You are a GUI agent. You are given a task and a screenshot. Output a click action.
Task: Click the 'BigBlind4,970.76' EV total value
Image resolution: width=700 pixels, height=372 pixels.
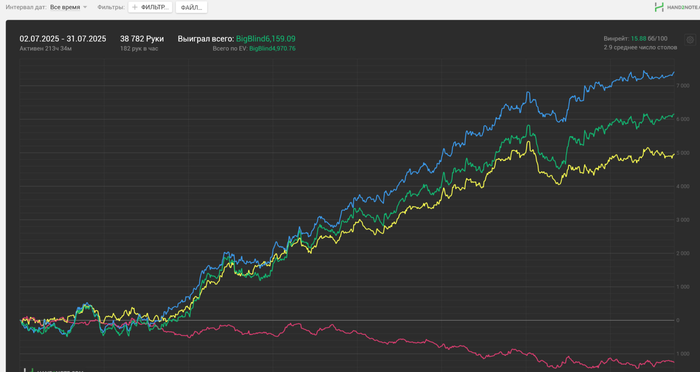[272, 48]
